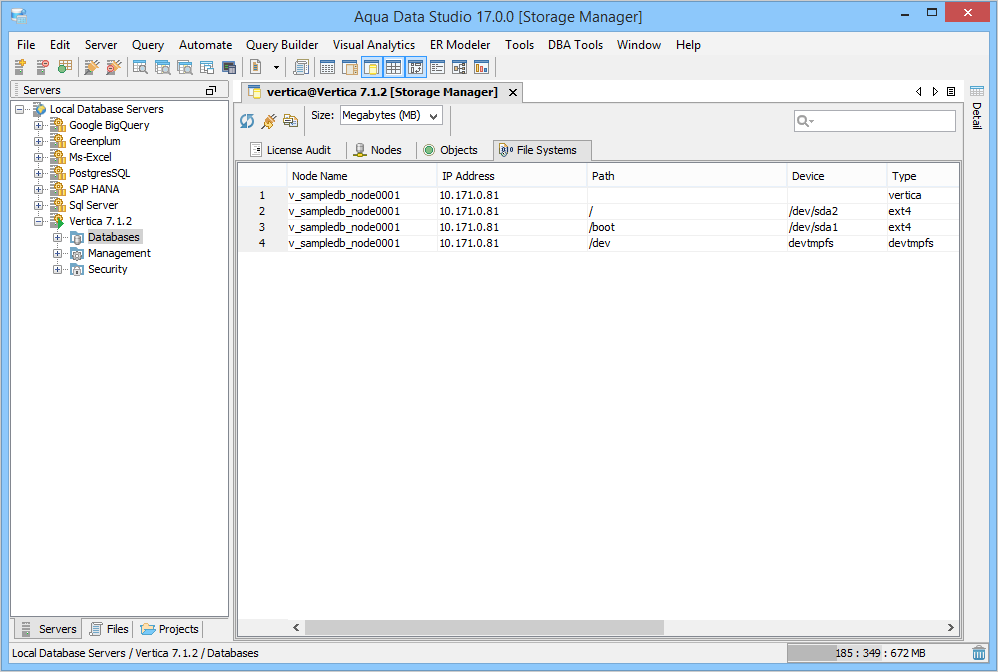This screenshot has height=672, width=998.
Task: Collapse the Vertica 7.1.2 node
Action: pyautogui.click(x=39, y=221)
